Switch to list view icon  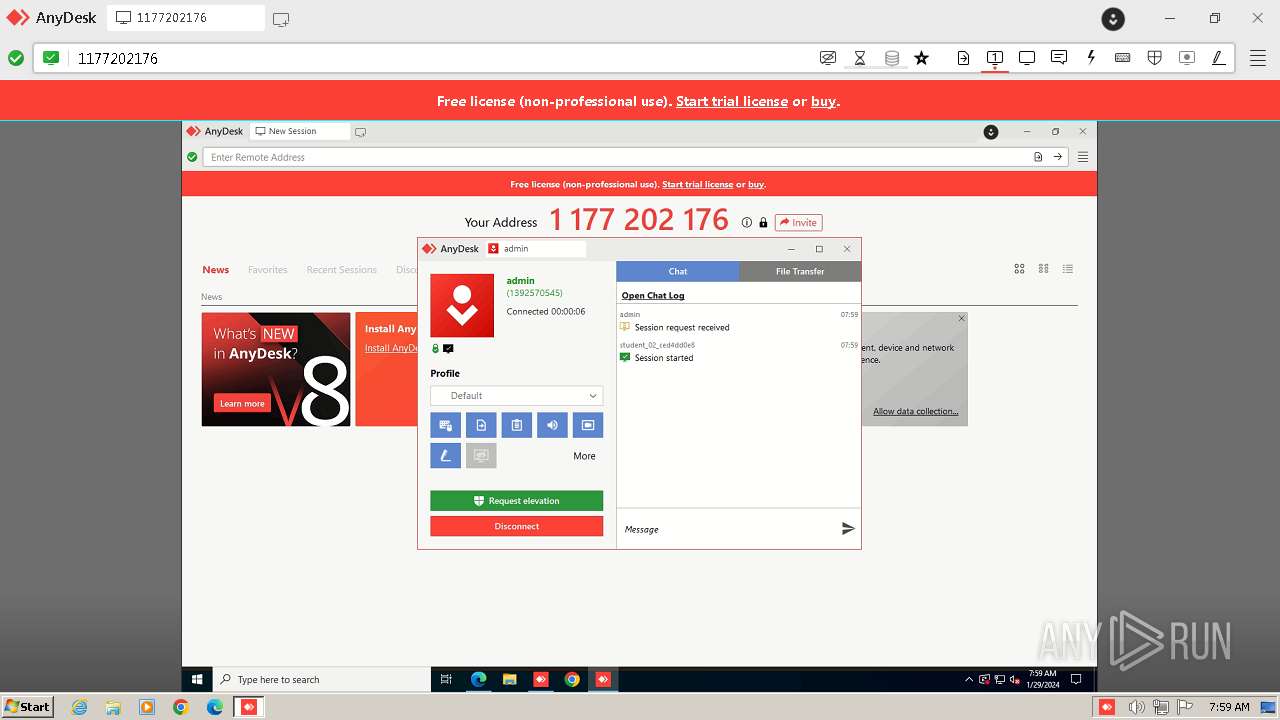(1068, 269)
